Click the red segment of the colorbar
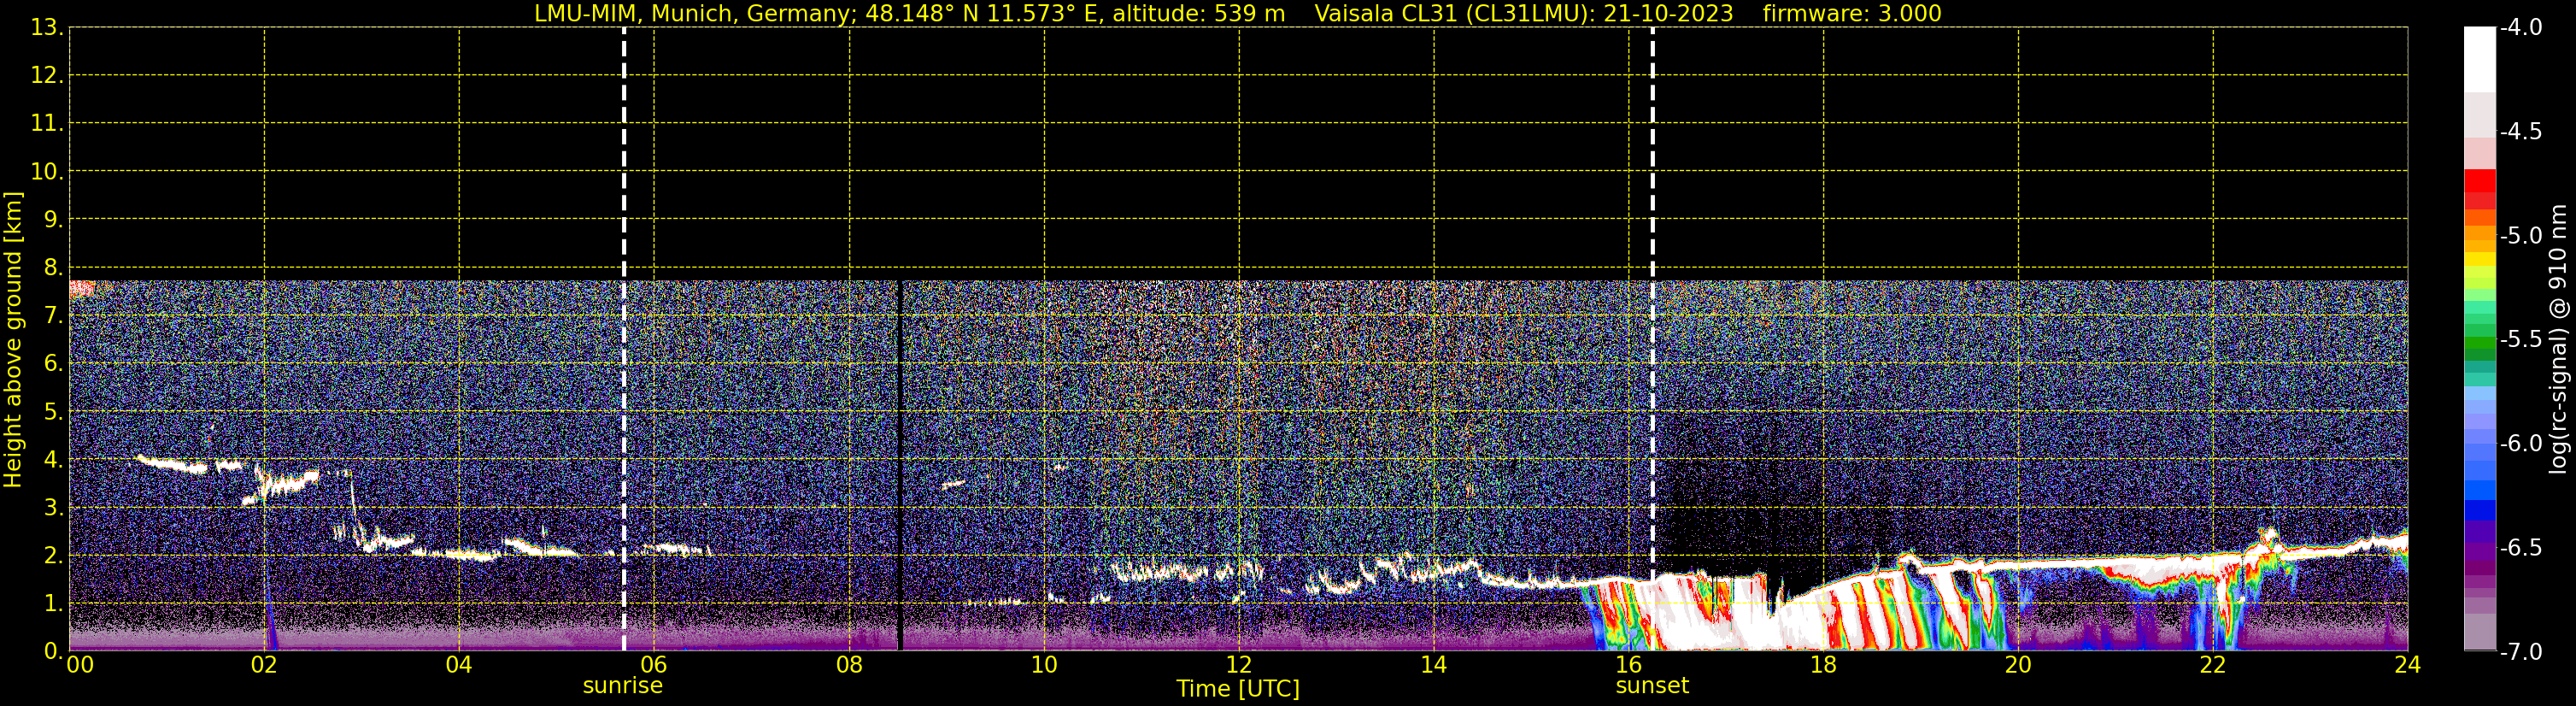Screen dimensions: 2576x706 2480,181
